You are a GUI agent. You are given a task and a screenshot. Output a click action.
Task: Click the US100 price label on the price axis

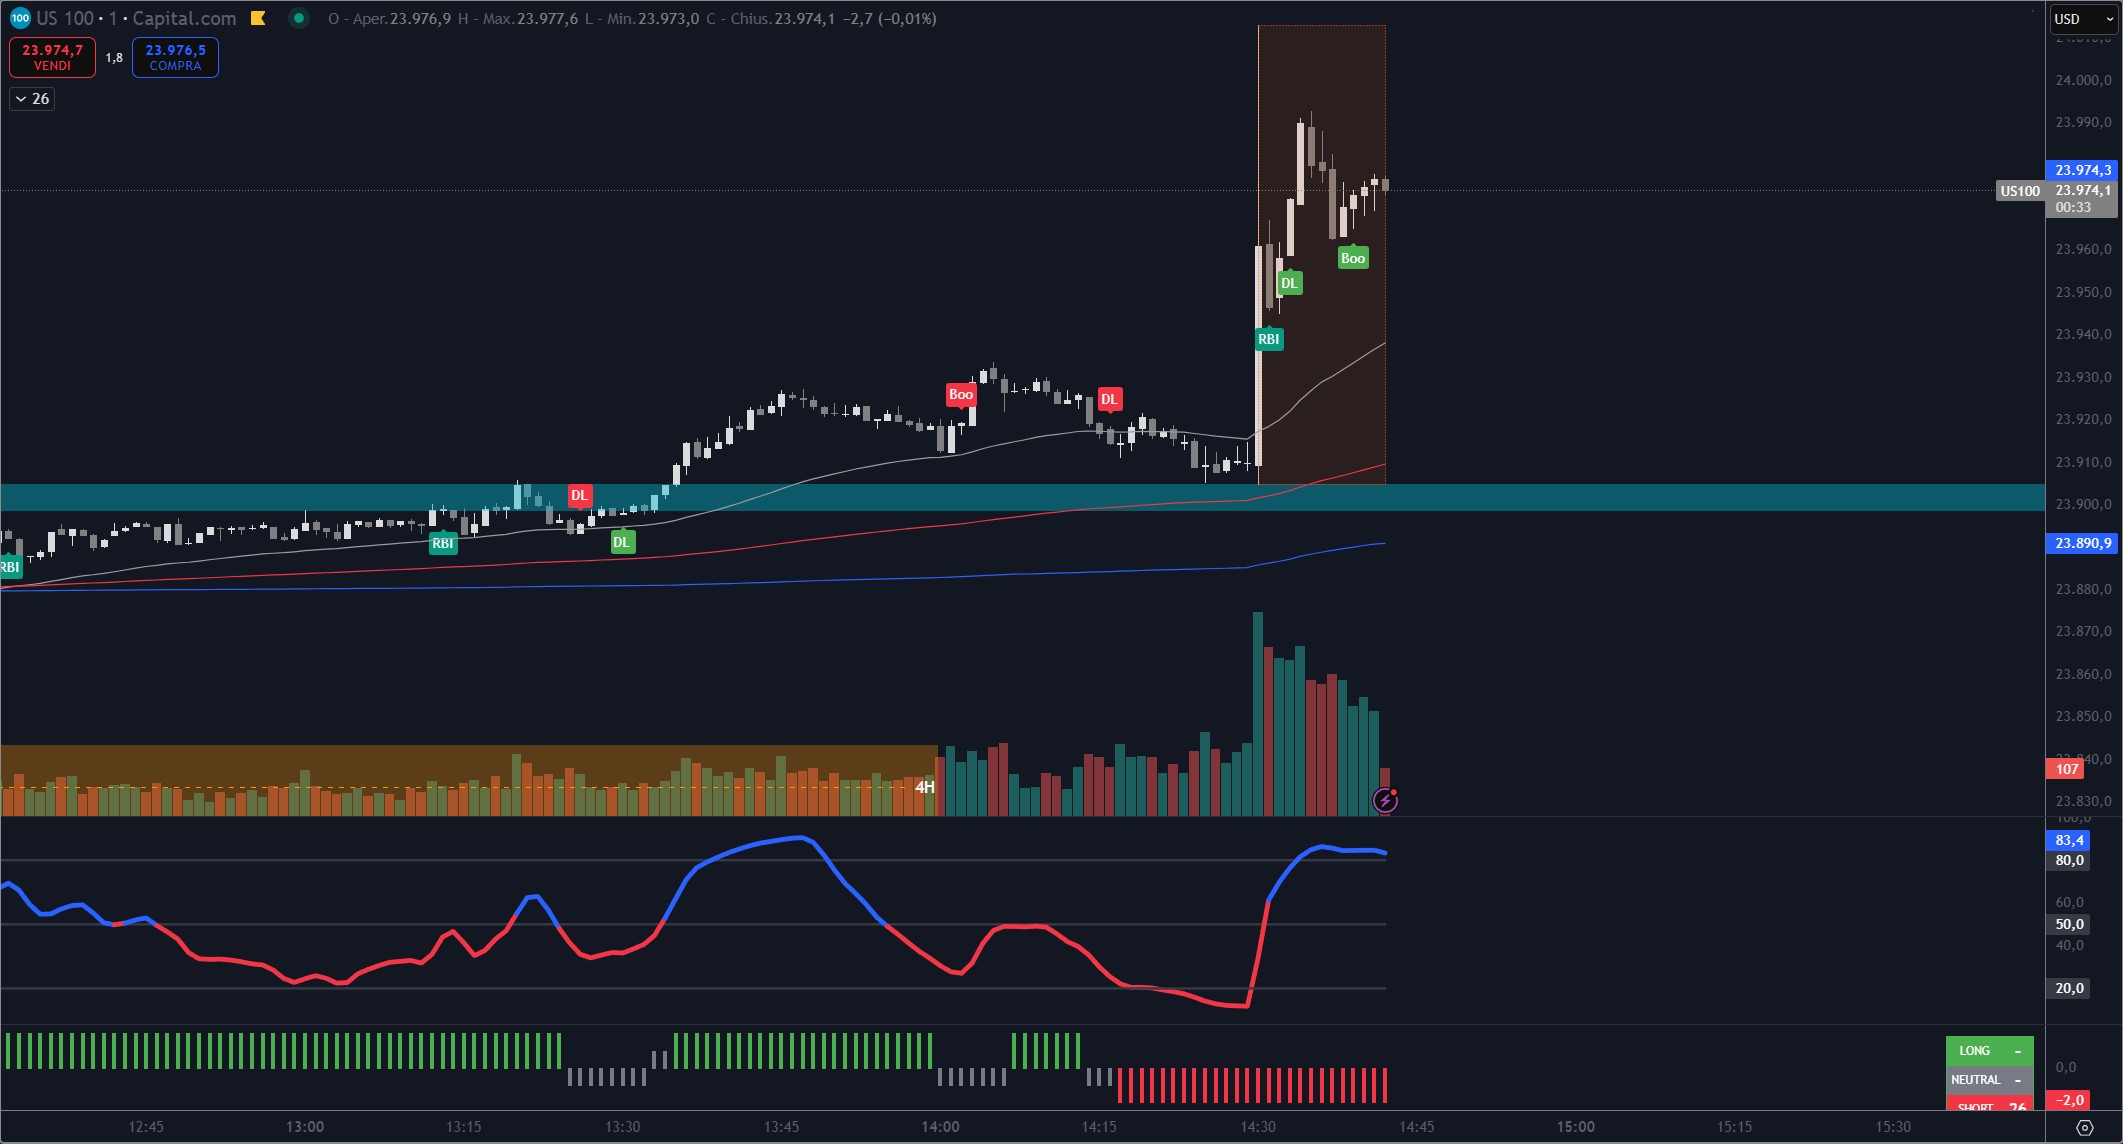[x=2019, y=191]
